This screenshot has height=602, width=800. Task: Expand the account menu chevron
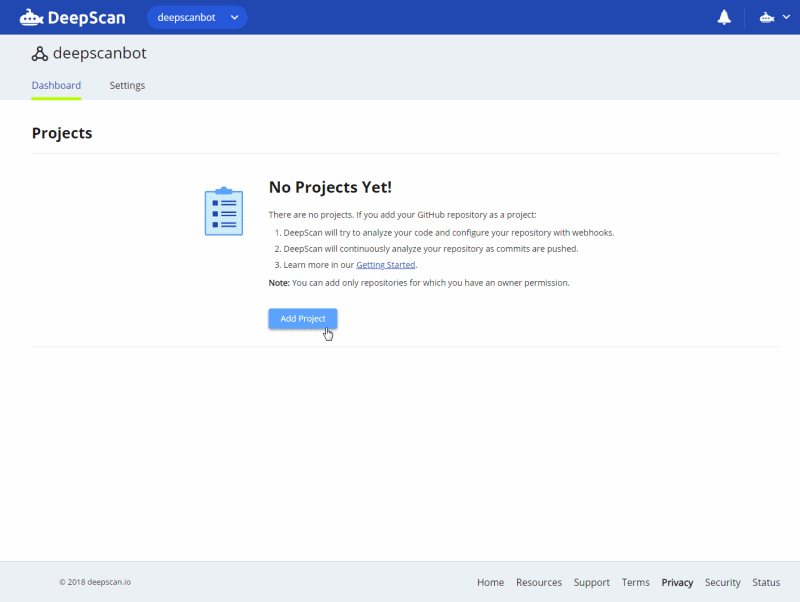786,17
